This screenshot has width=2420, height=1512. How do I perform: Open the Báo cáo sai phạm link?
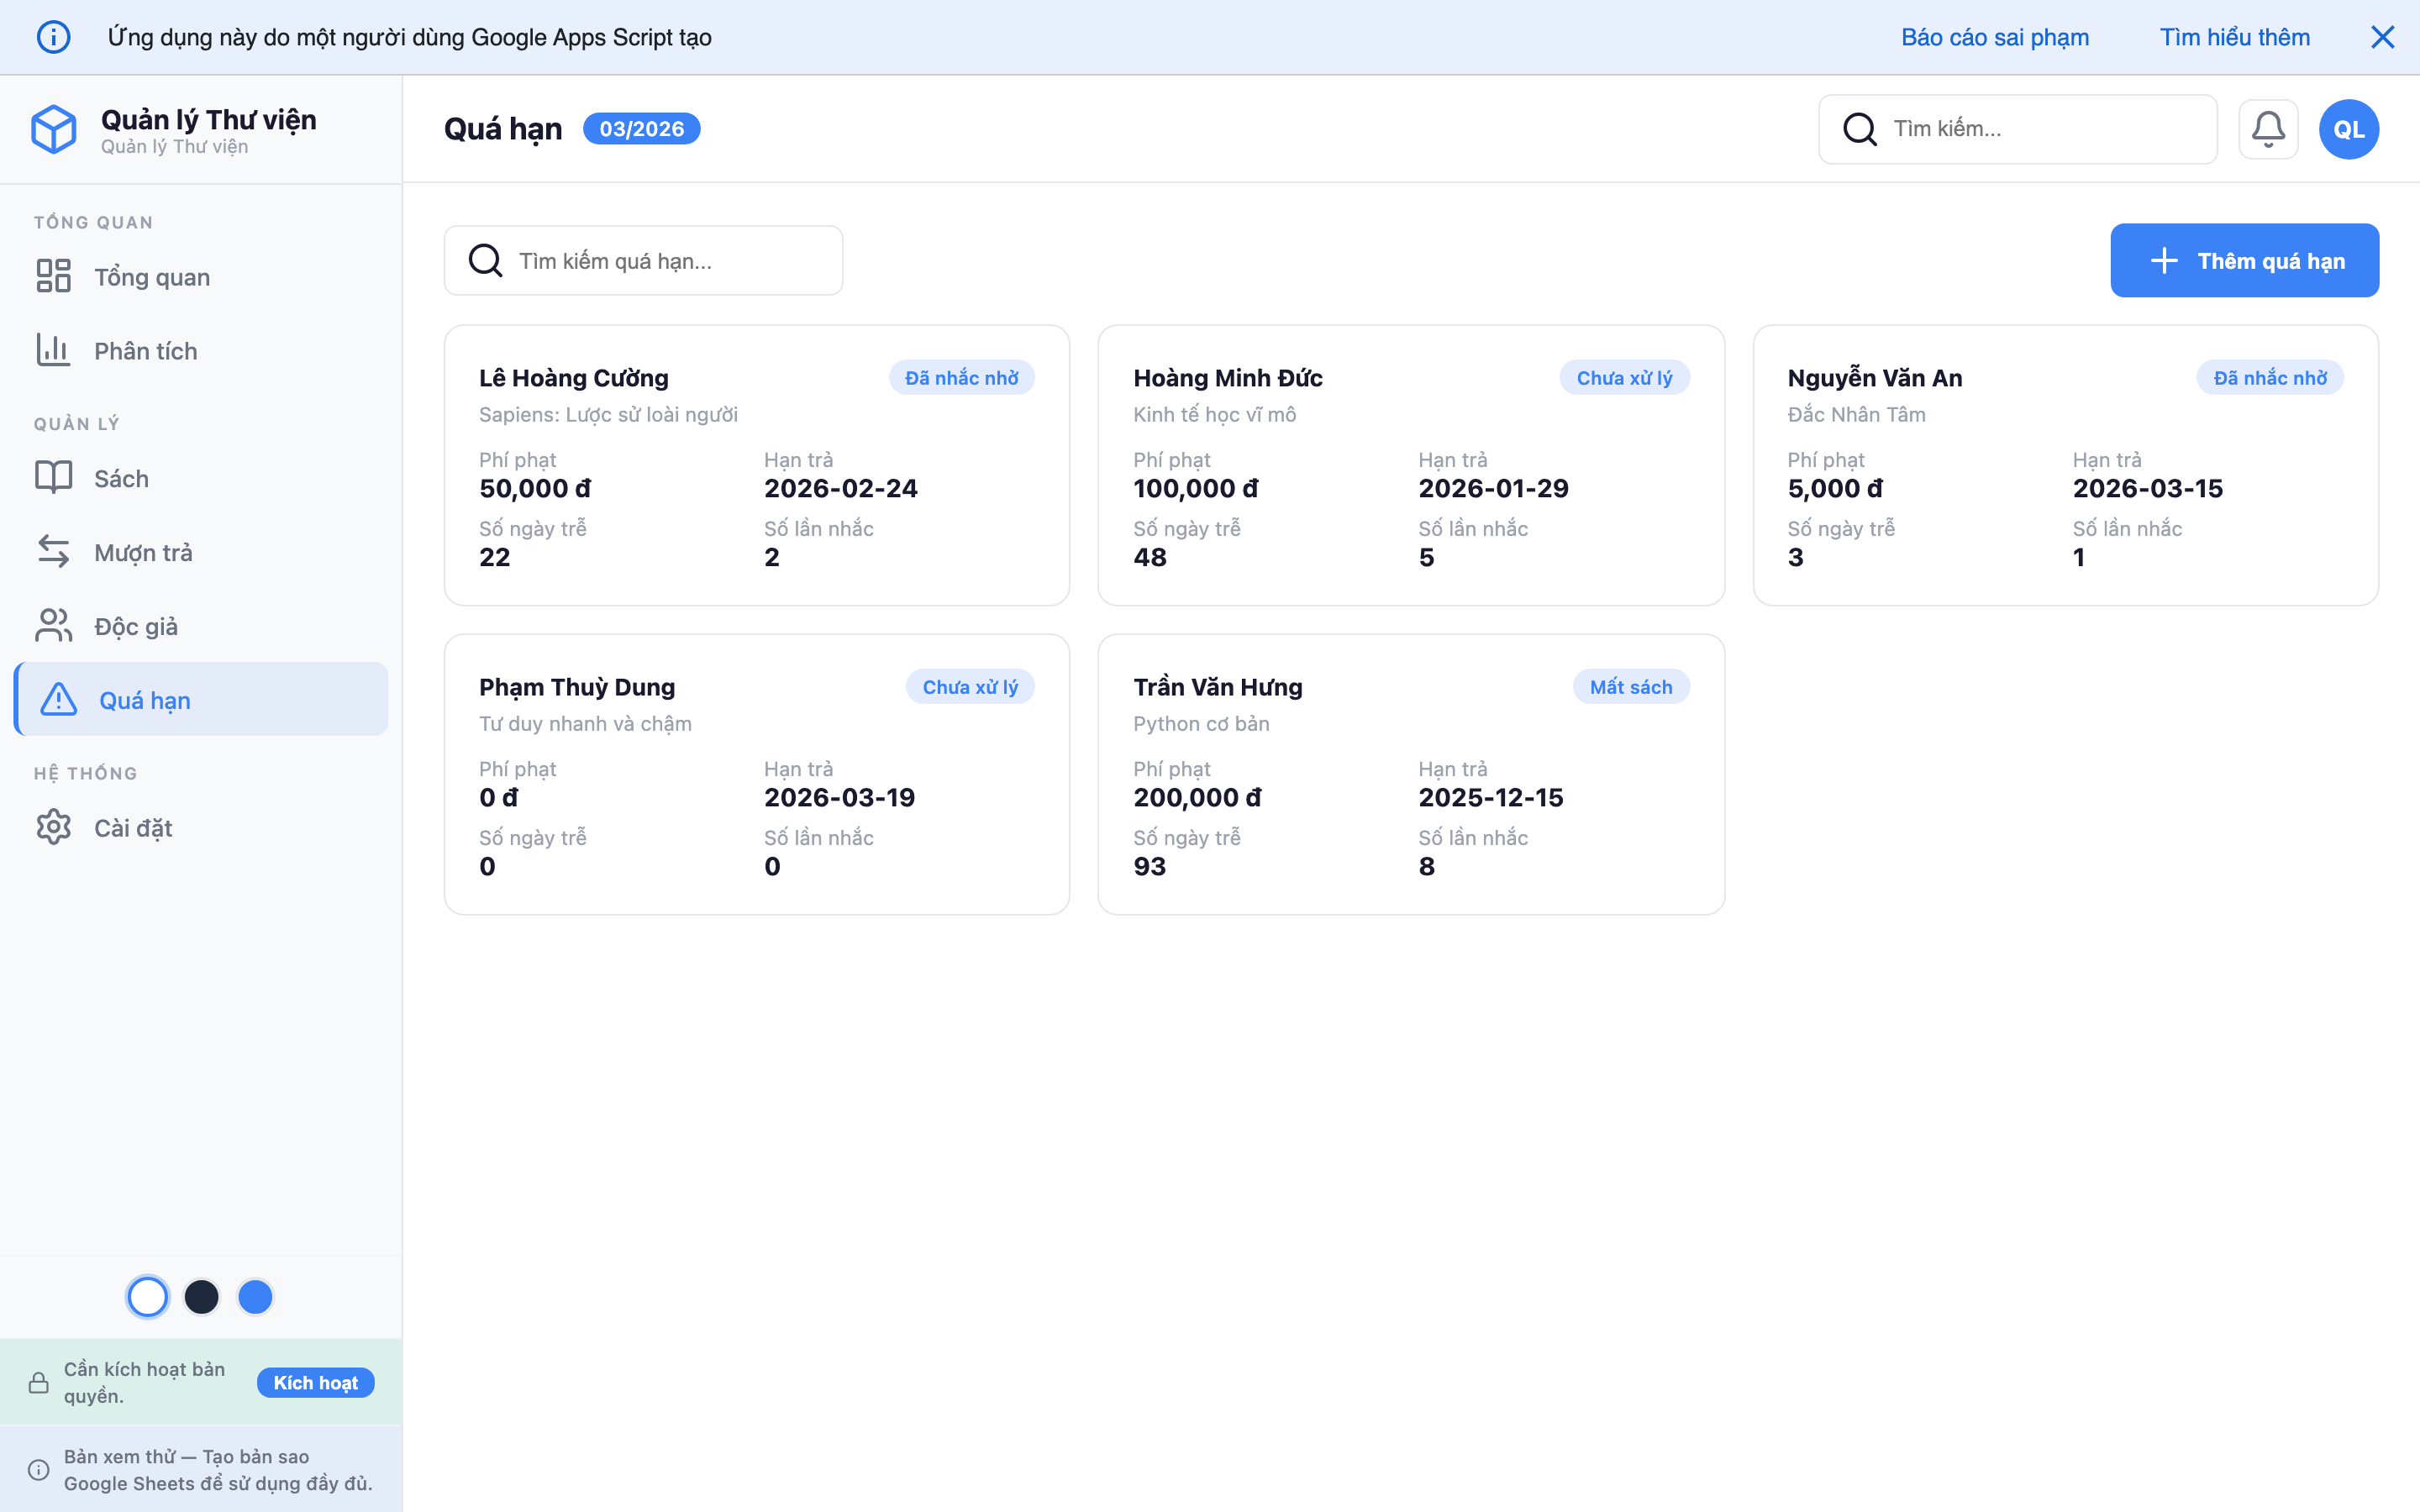point(1994,37)
